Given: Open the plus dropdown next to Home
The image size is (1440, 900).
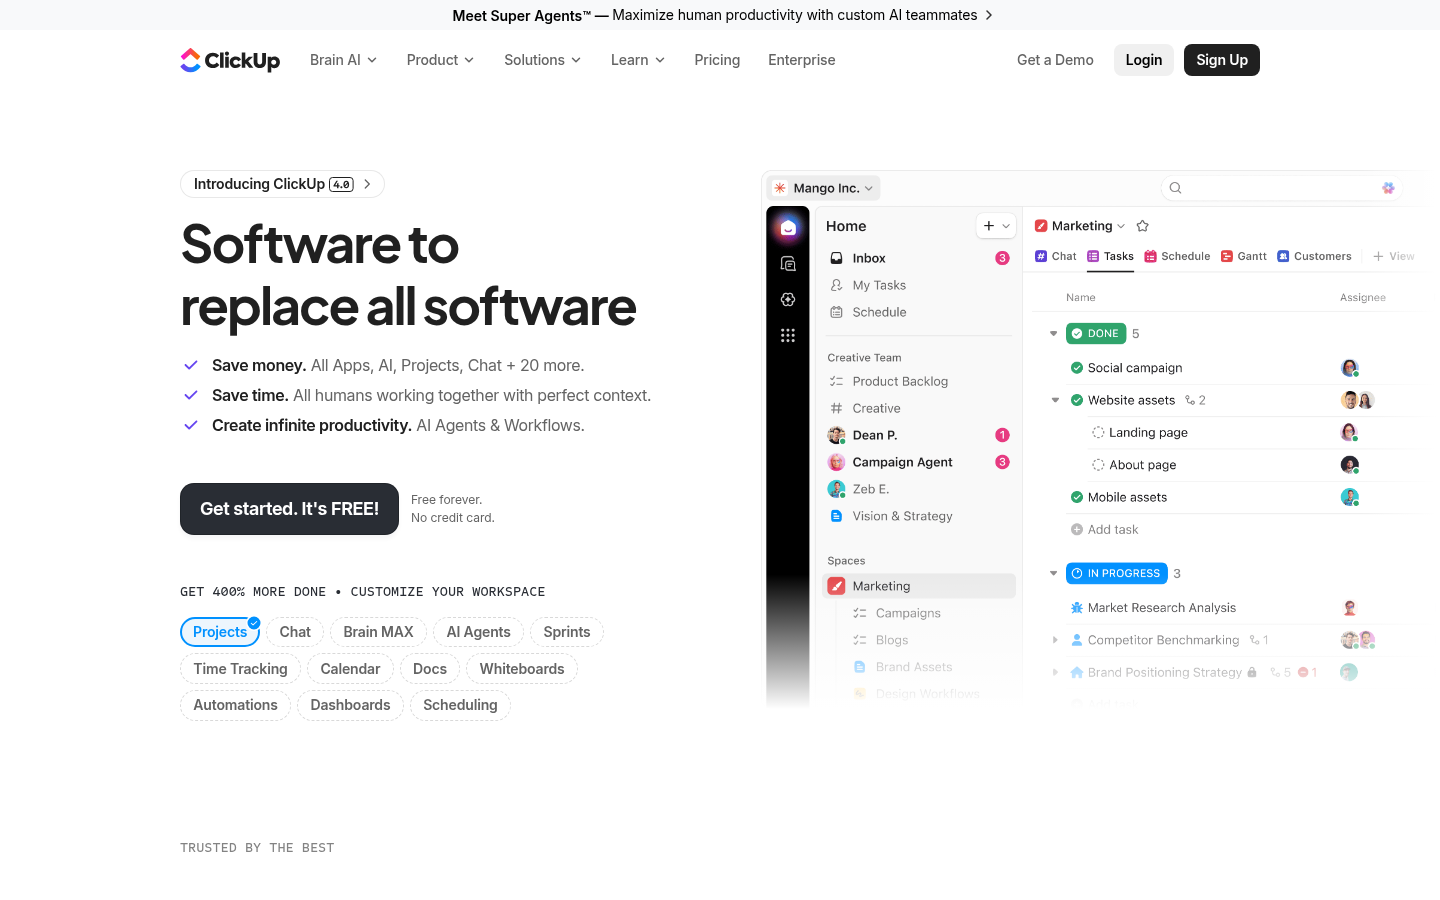Looking at the screenshot, I should (996, 226).
